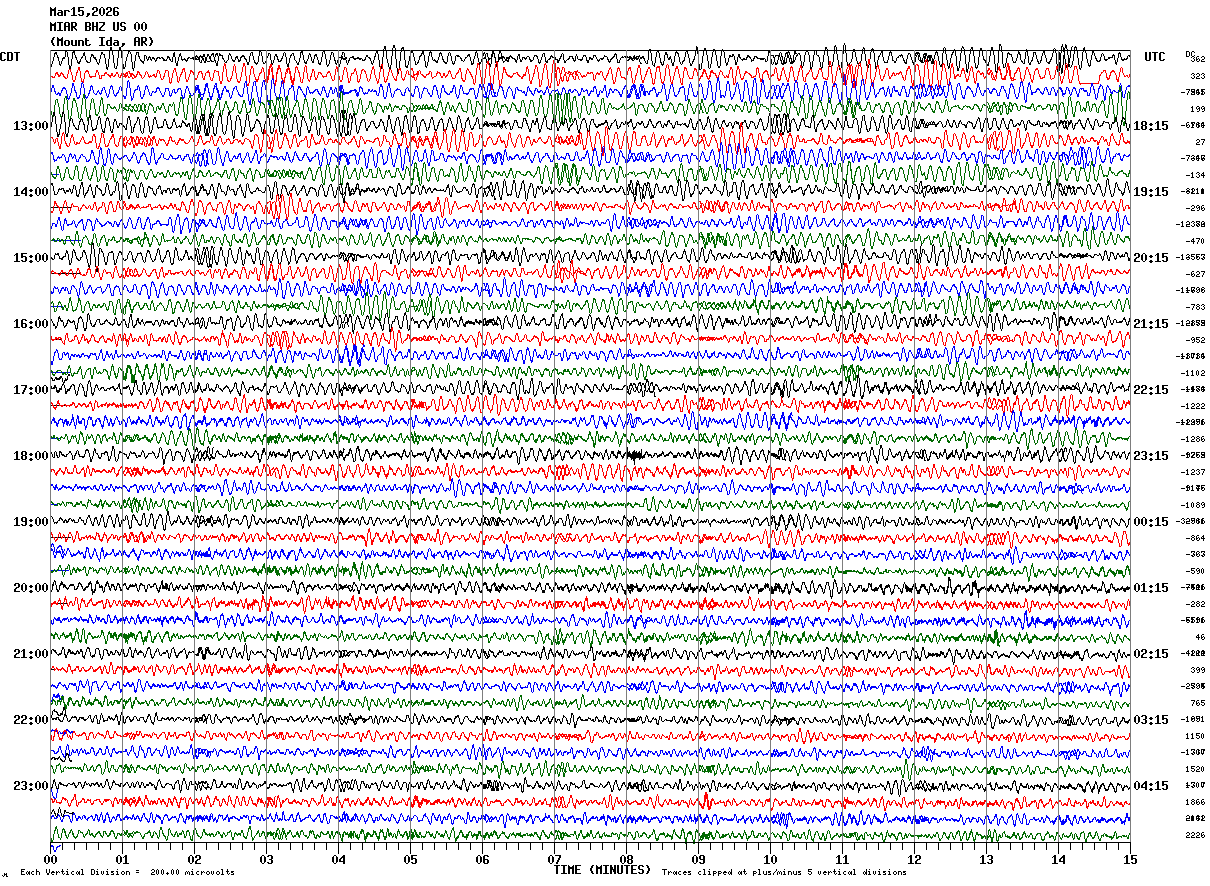Select minute tick 13 on time axis

coord(986,859)
